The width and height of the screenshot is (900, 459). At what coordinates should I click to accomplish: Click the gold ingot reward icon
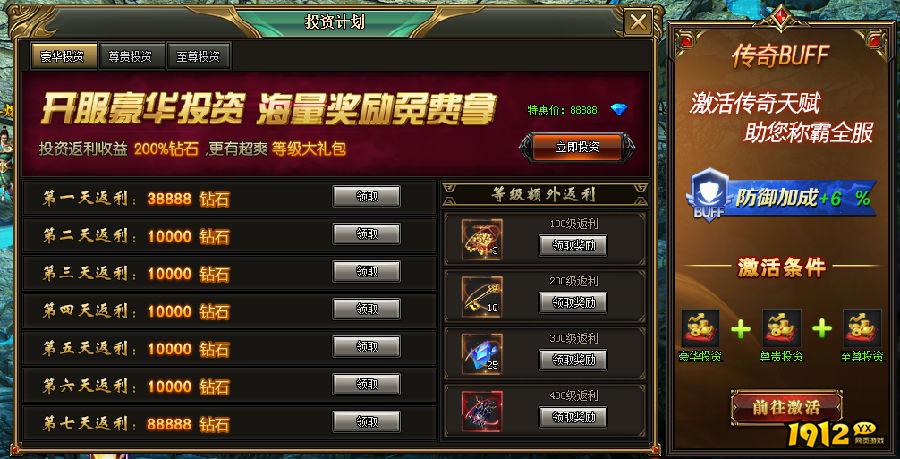[x=482, y=240]
